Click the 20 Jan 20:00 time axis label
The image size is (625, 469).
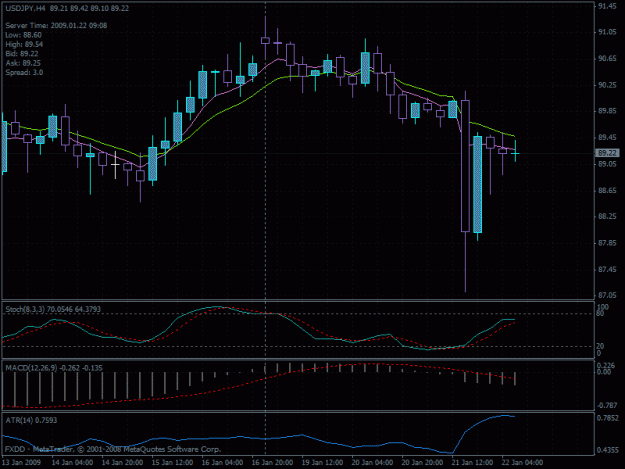click(x=422, y=462)
